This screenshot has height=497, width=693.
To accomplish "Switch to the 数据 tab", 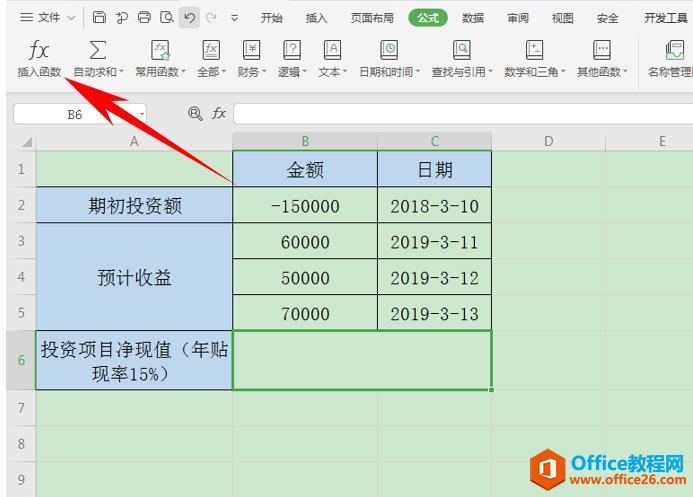I will click(x=473, y=18).
